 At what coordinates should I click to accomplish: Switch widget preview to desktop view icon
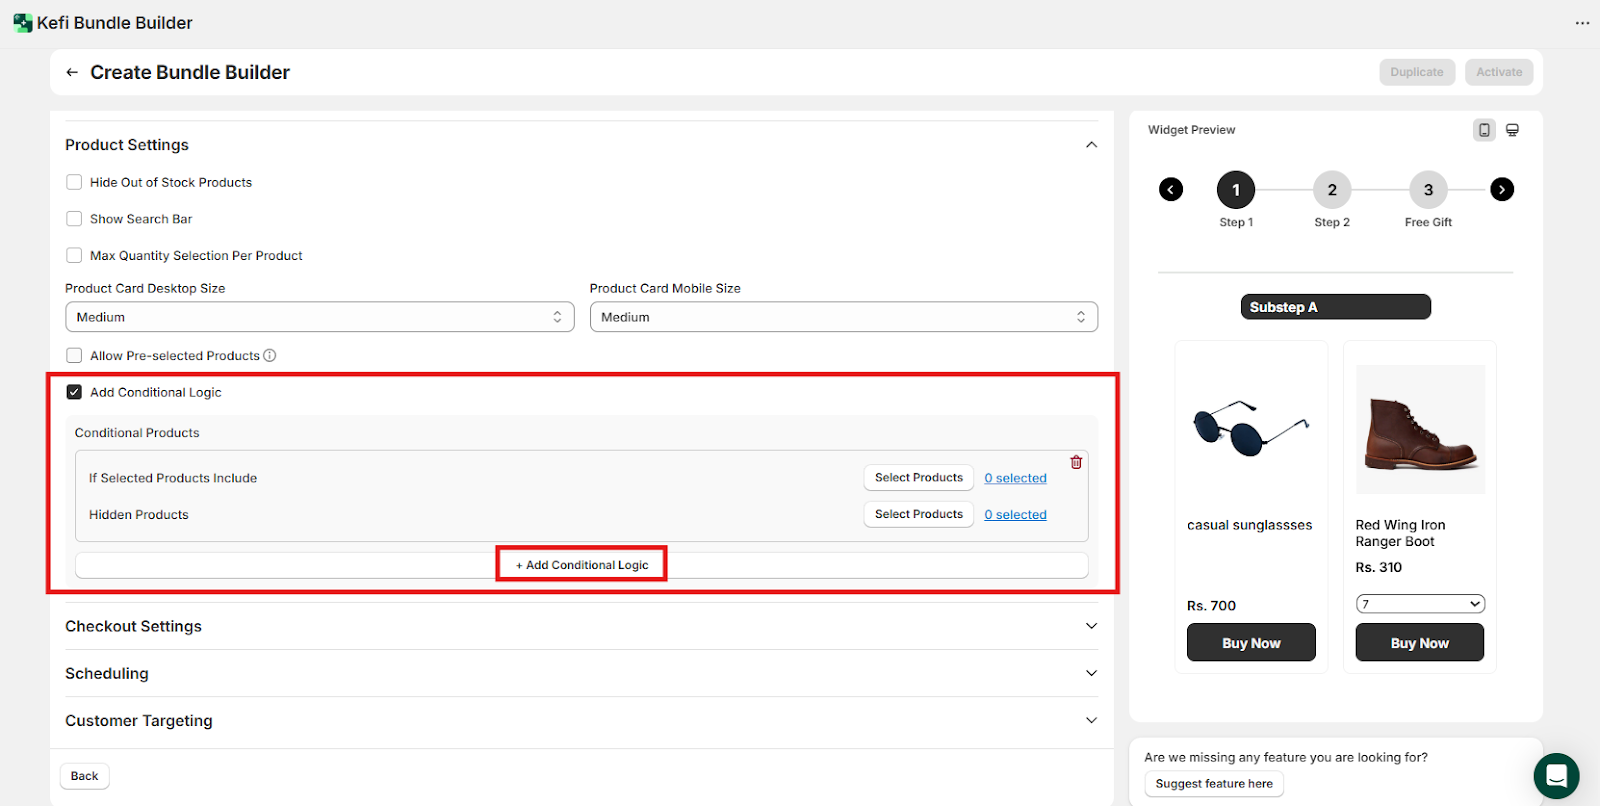pyautogui.click(x=1512, y=130)
